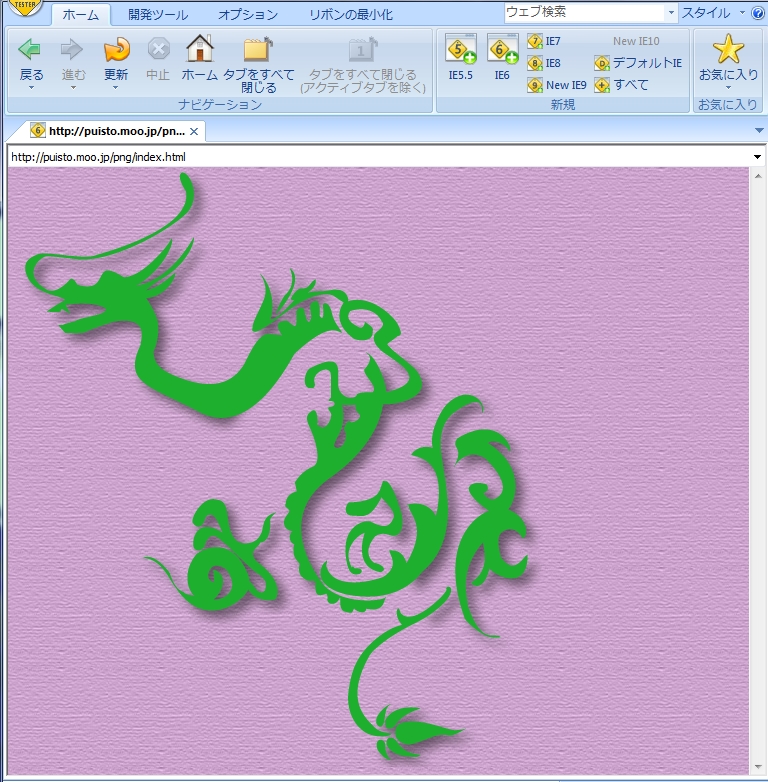
Task: Switch to the オプション ribbon tab
Action: 248,15
